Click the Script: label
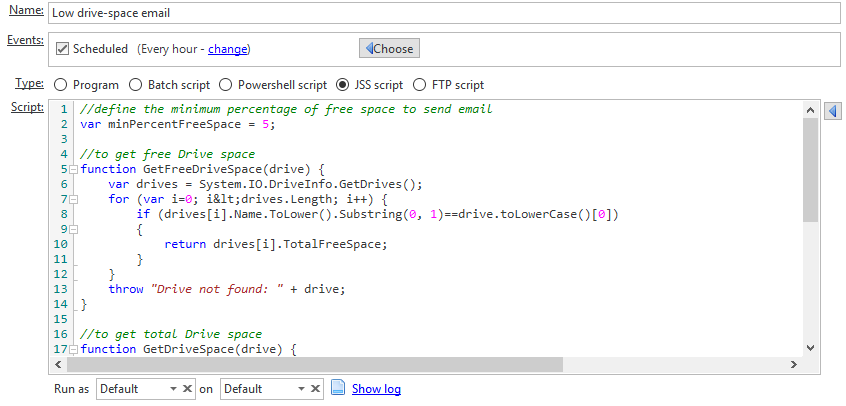The image size is (846, 406). pyautogui.click(x=28, y=107)
